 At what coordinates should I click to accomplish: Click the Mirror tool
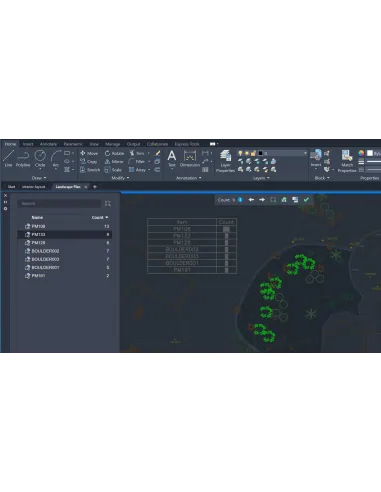[x=114, y=161]
